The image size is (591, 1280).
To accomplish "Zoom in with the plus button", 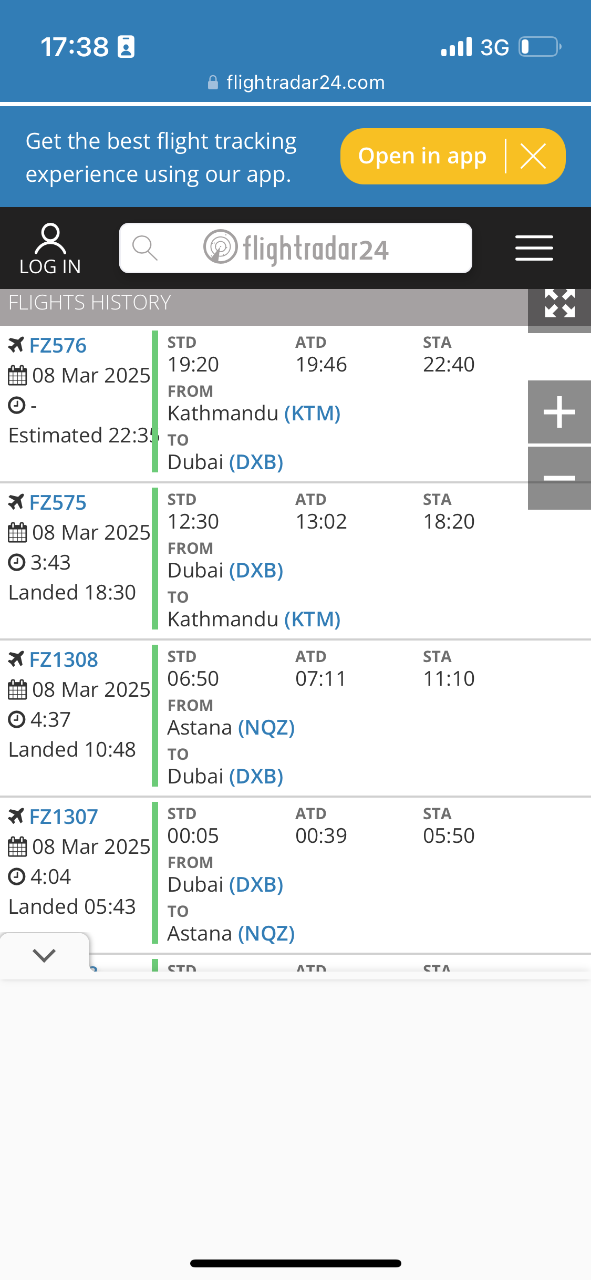I will tap(560, 412).
